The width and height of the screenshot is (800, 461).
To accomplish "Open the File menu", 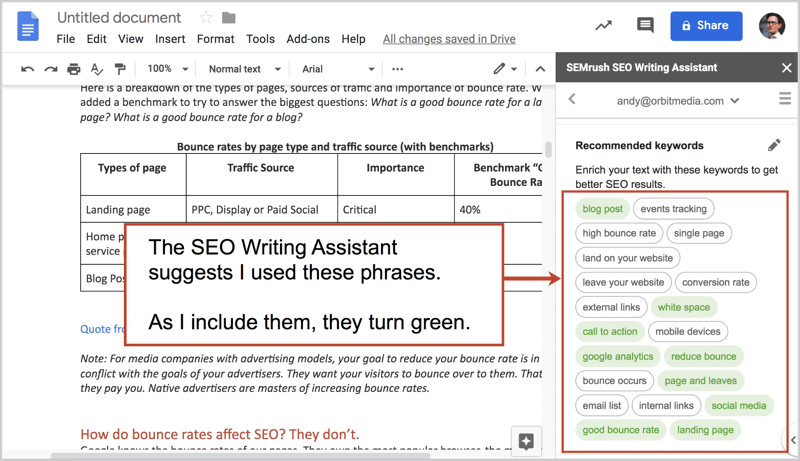I will [65, 39].
